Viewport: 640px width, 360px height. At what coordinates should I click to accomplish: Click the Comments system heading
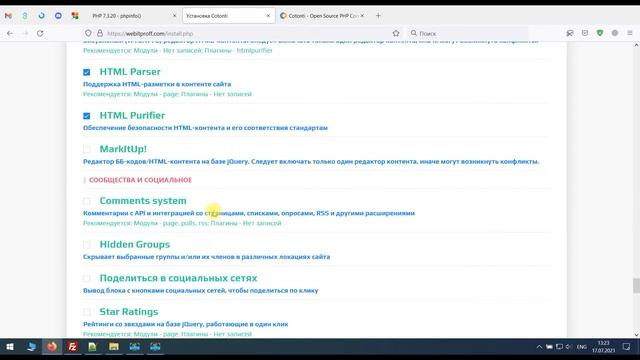coord(143,201)
